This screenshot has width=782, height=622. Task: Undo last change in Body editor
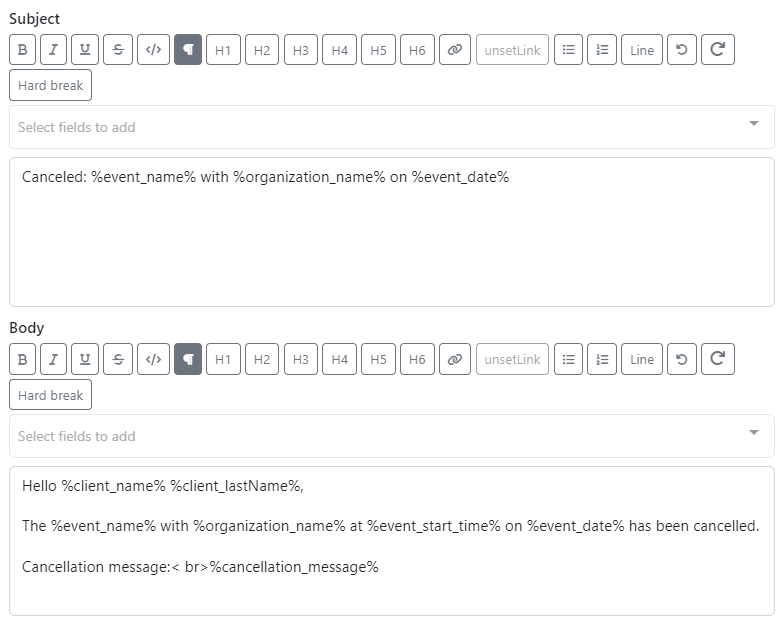681,359
